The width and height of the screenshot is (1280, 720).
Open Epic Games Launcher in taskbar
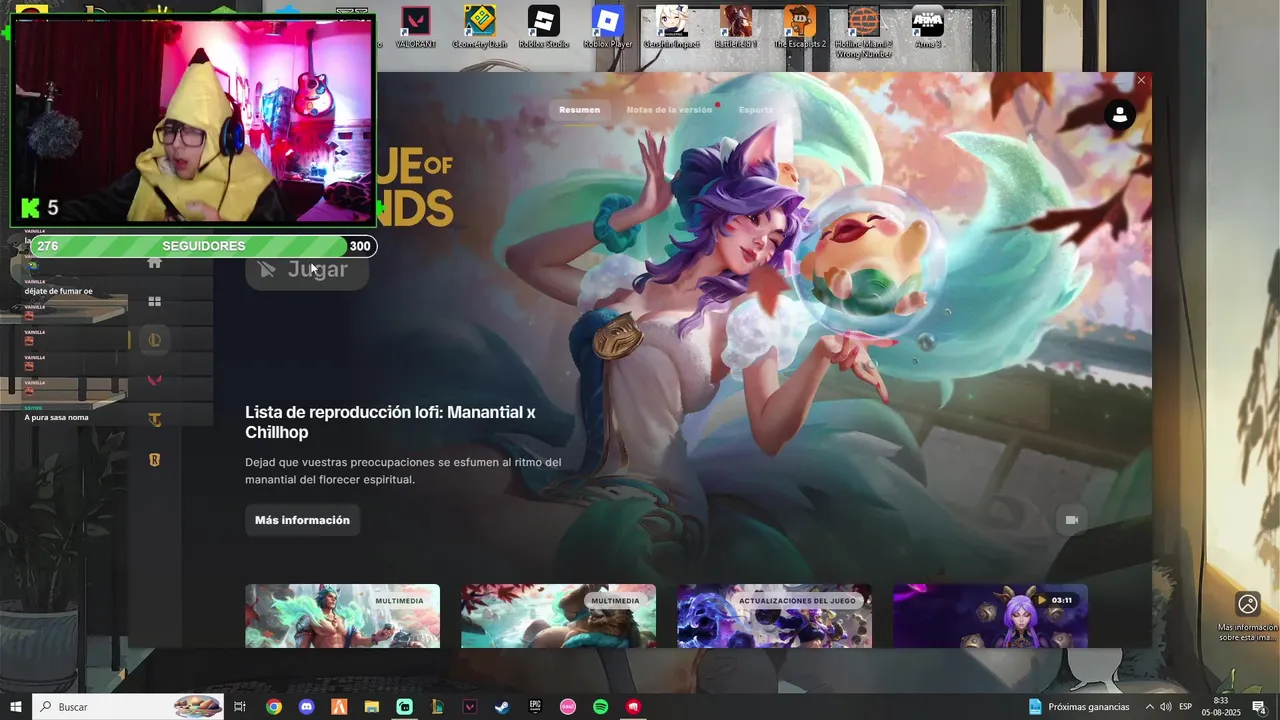coord(535,707)
